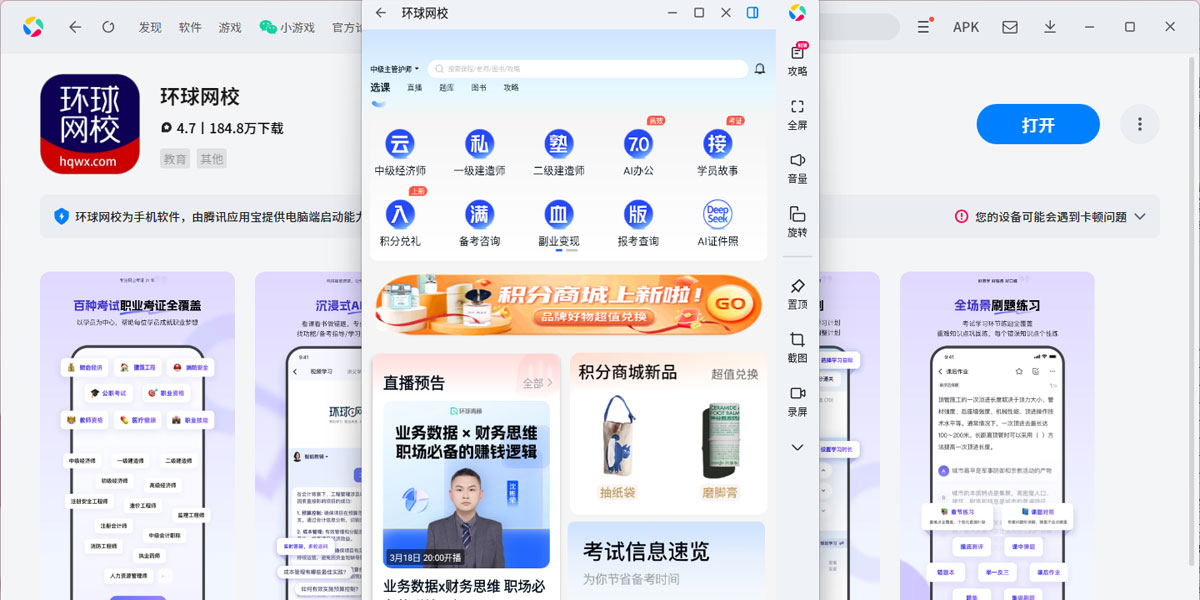Screen dimensions: 1200x600
Task: Switch to the 图书 tab
Action: 479,88
